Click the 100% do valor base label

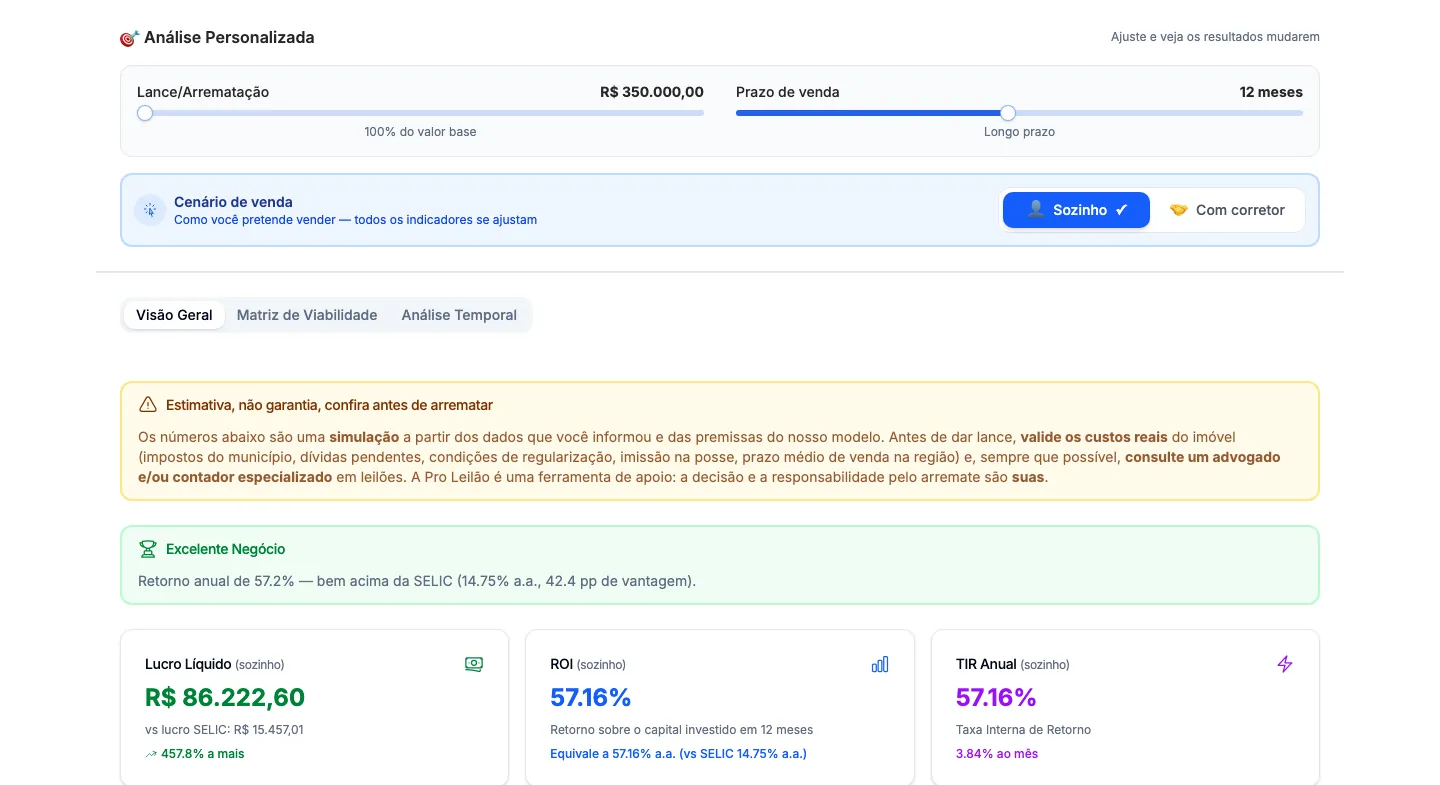(x=420, y=132)
